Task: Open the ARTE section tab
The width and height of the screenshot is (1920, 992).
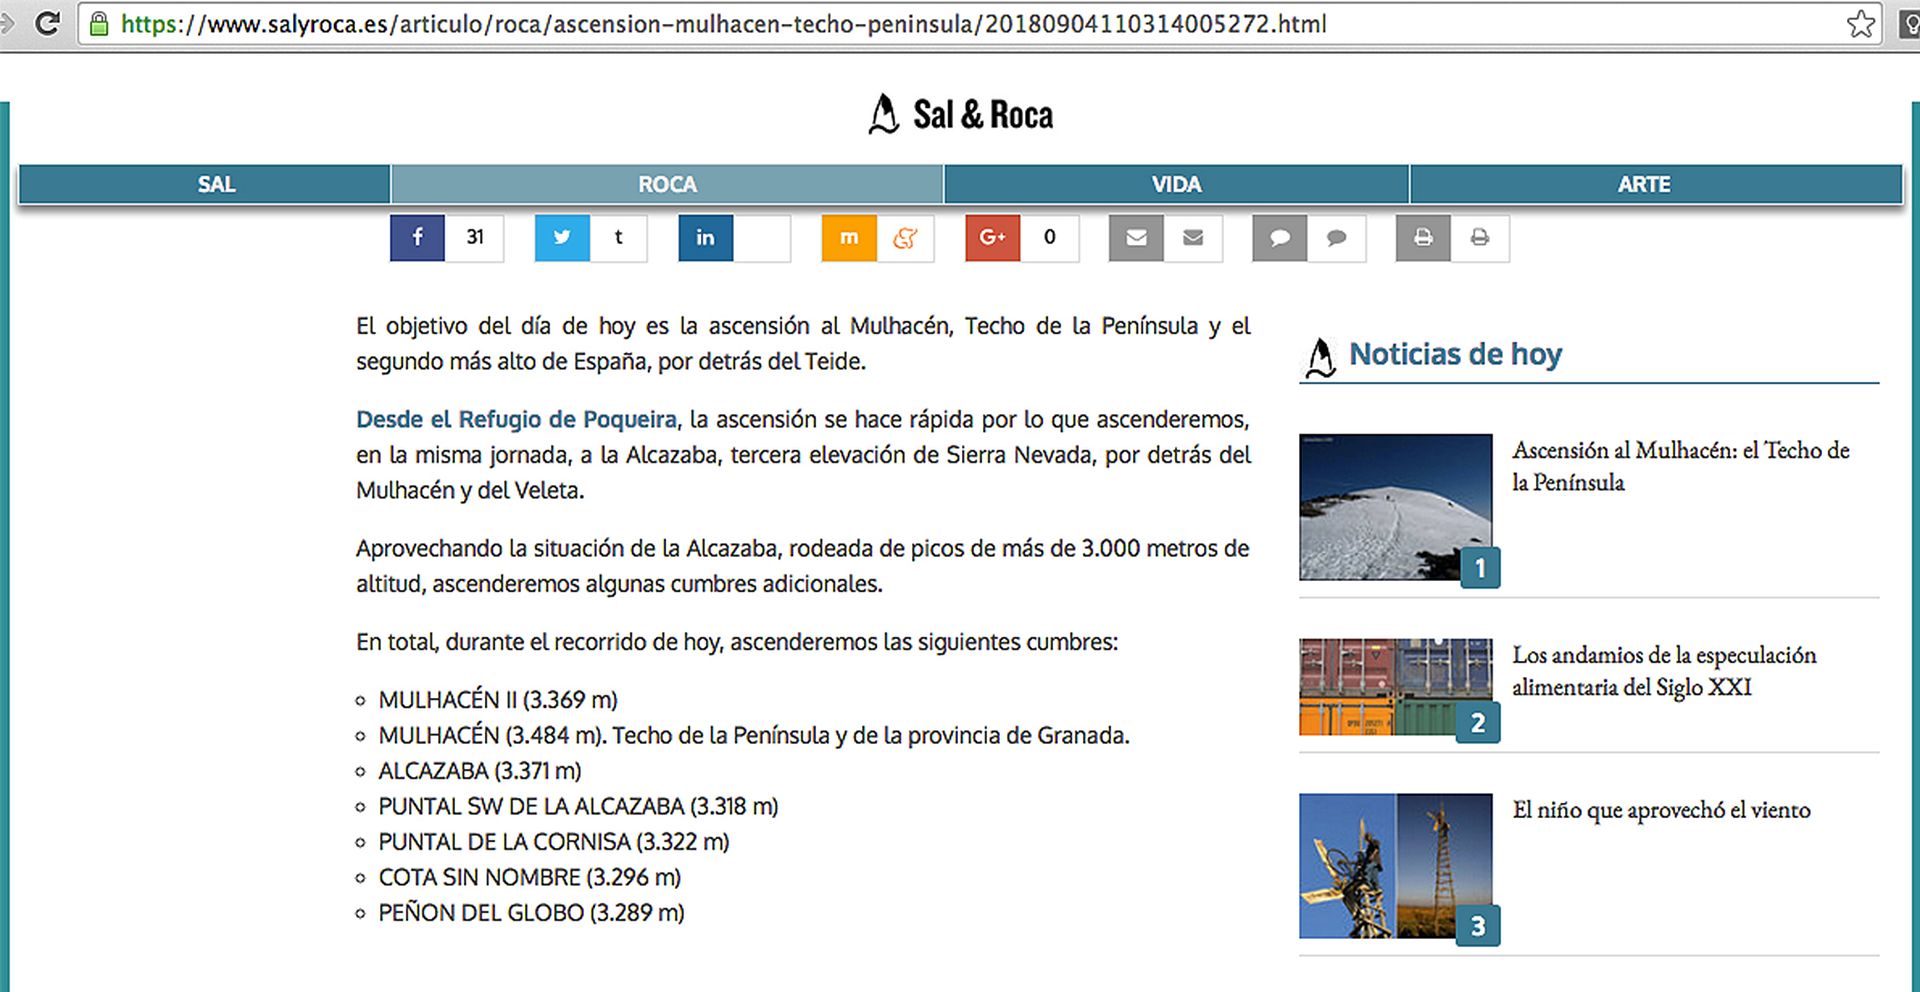Action: point(1656,184)
